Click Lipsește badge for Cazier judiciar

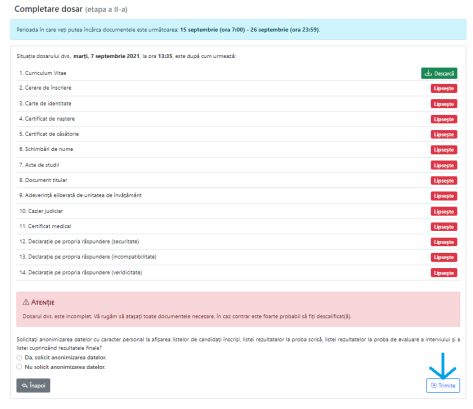coord(444,212)
